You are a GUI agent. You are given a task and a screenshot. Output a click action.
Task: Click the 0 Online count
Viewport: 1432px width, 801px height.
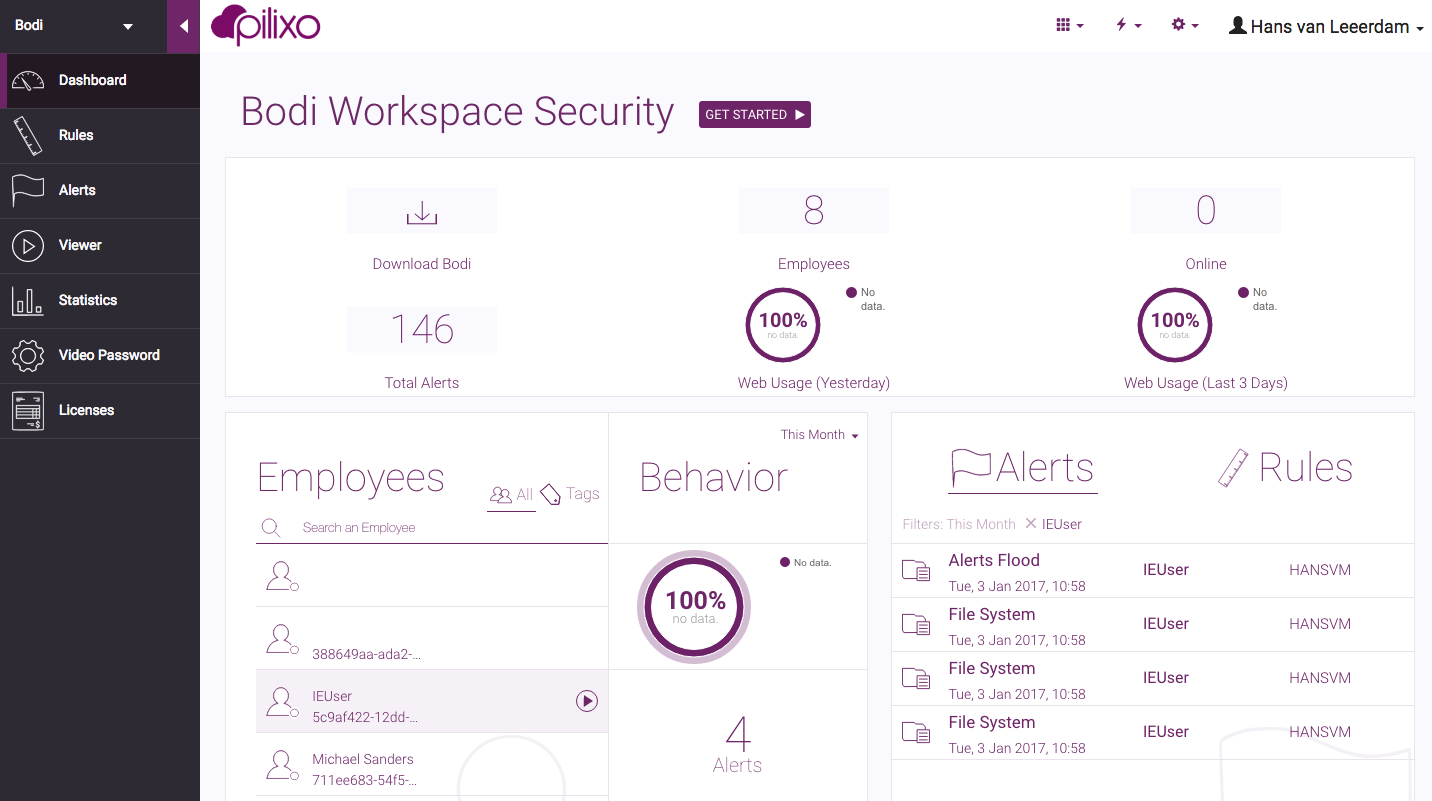[x=1206, y=211]
